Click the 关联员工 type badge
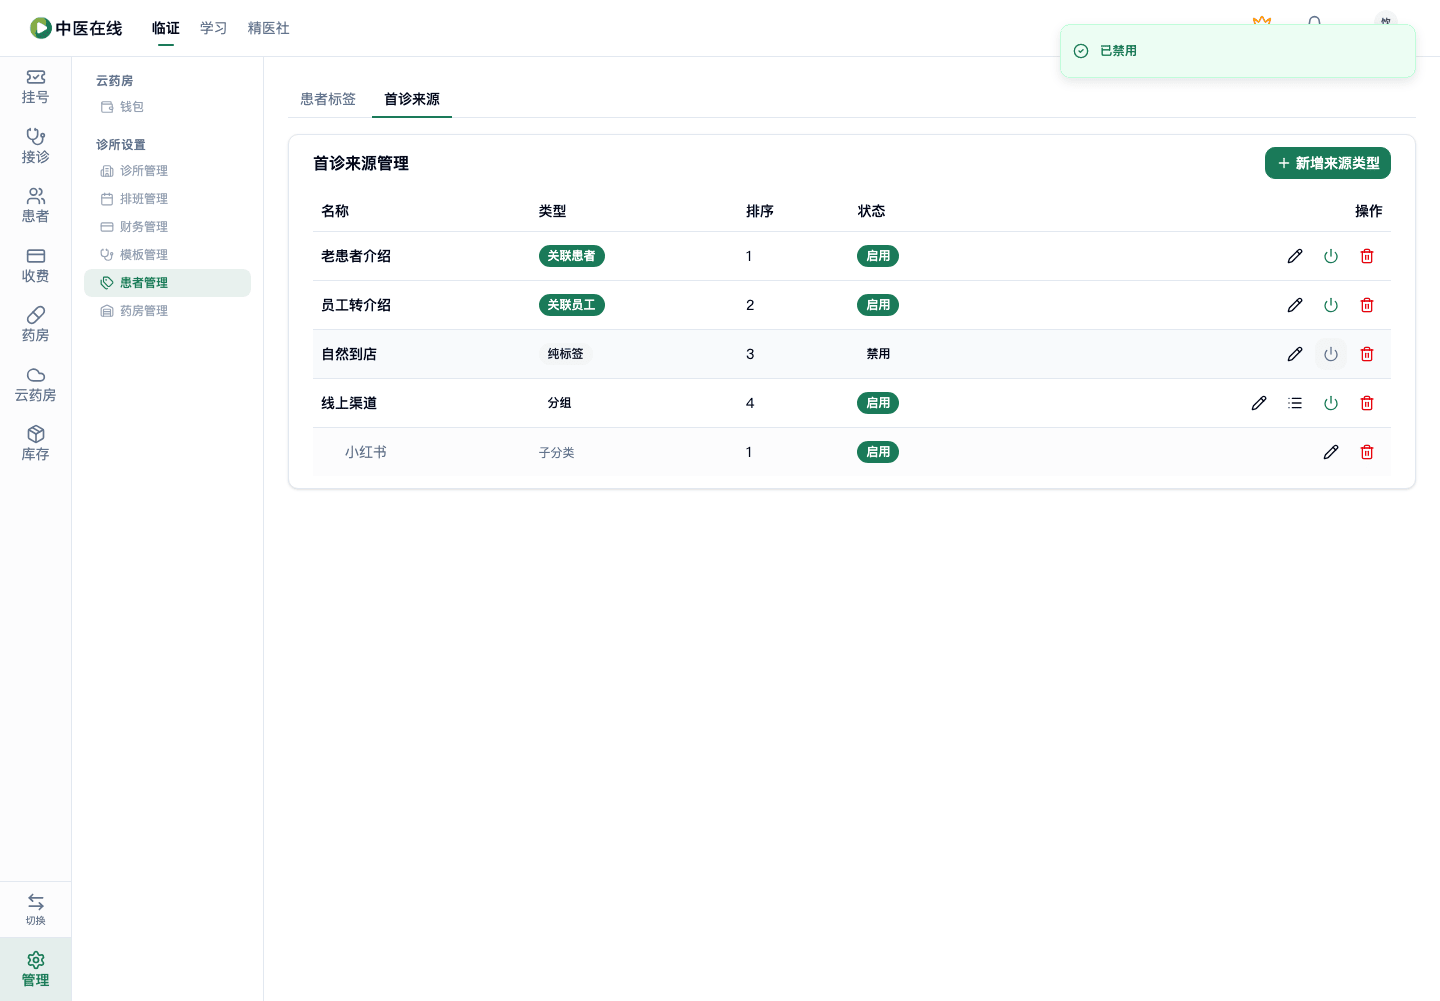1440x1001 pixels. pos(571,305)
